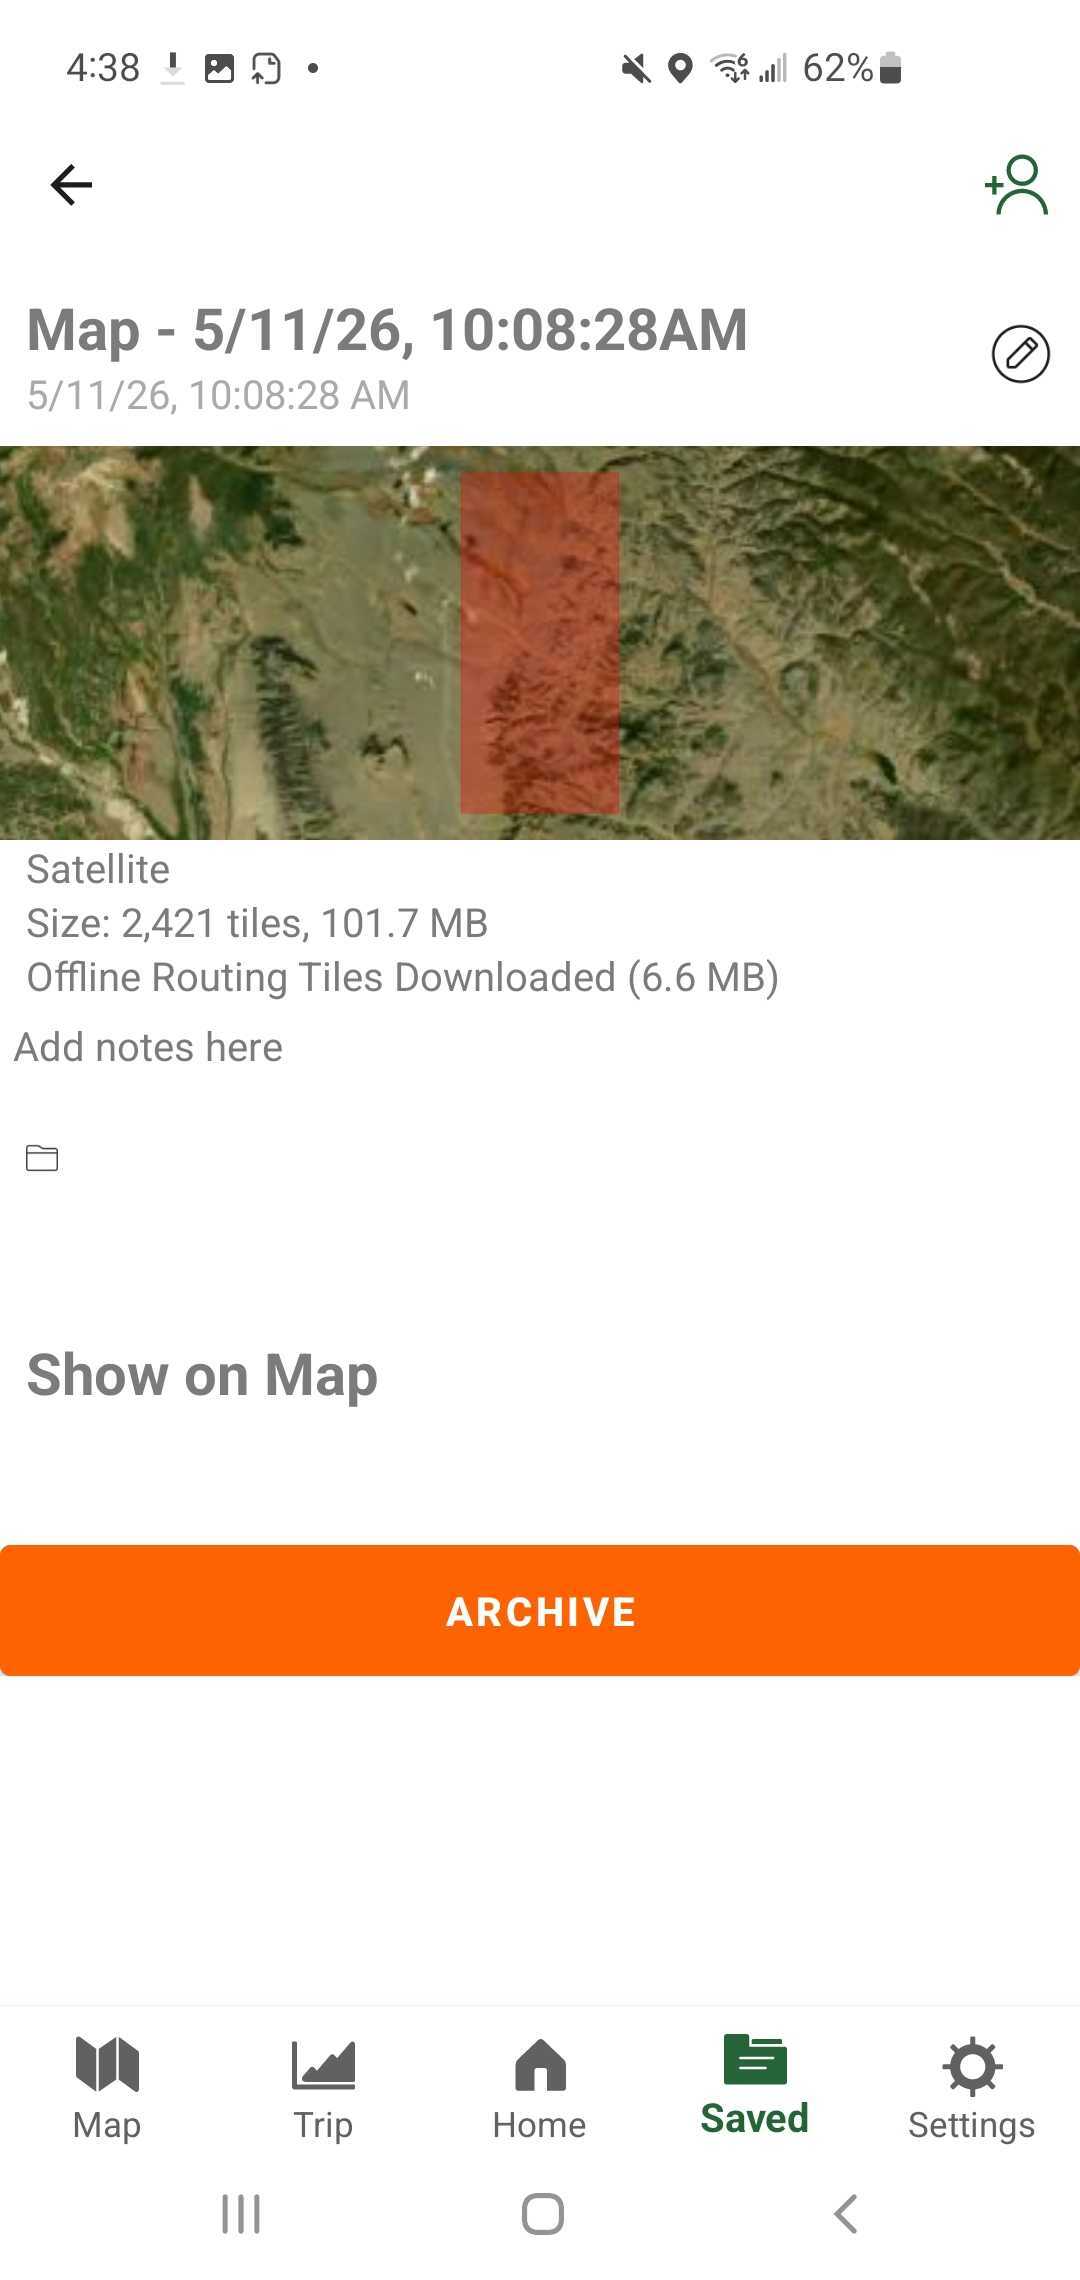
Task: Tap the Android home navigation button
Action: click(542, 2214)
